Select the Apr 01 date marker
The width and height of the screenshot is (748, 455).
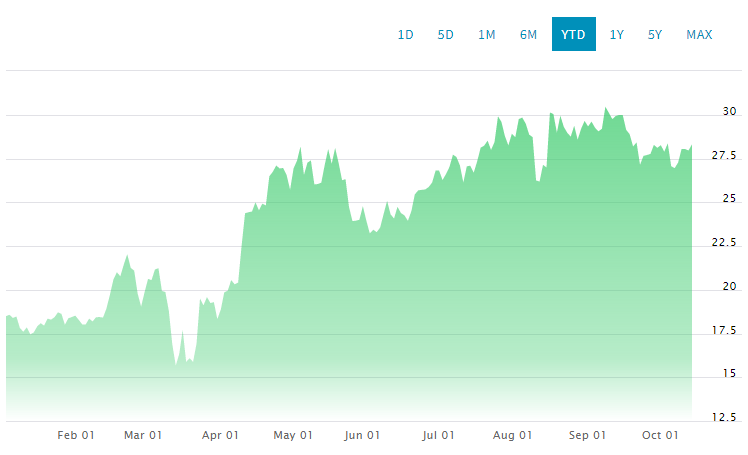tap(220, 435)
